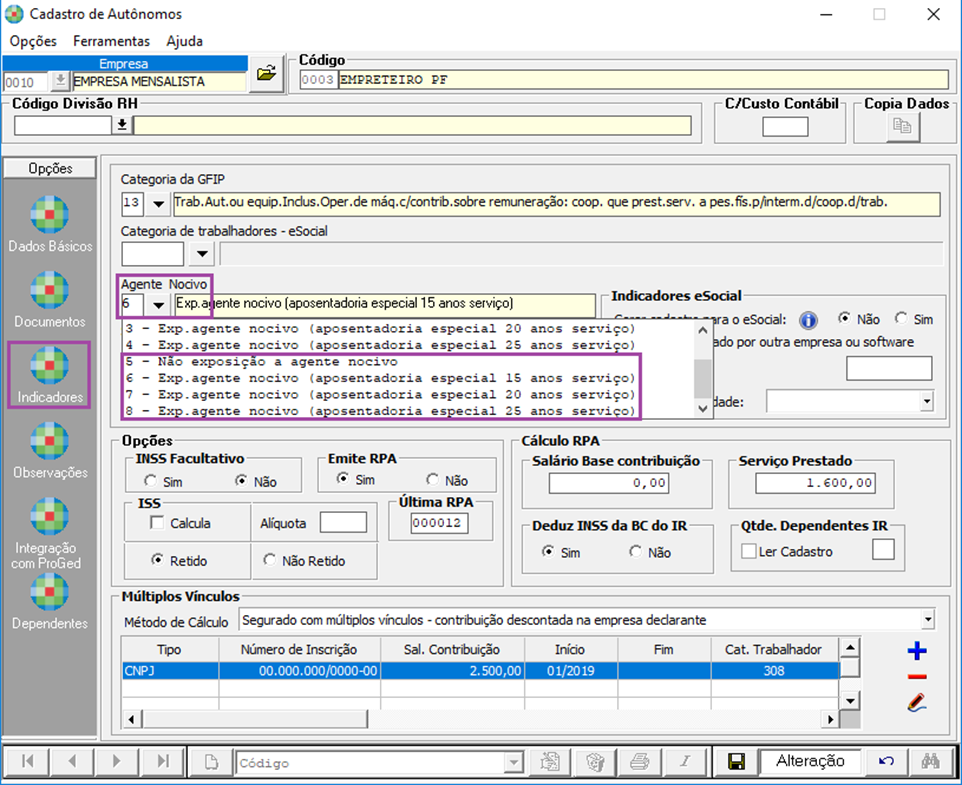Viewport: 962px width, 785px height.
Task: Expand the Categoria da GFIP dropdown
Action: tap(159, 205)
